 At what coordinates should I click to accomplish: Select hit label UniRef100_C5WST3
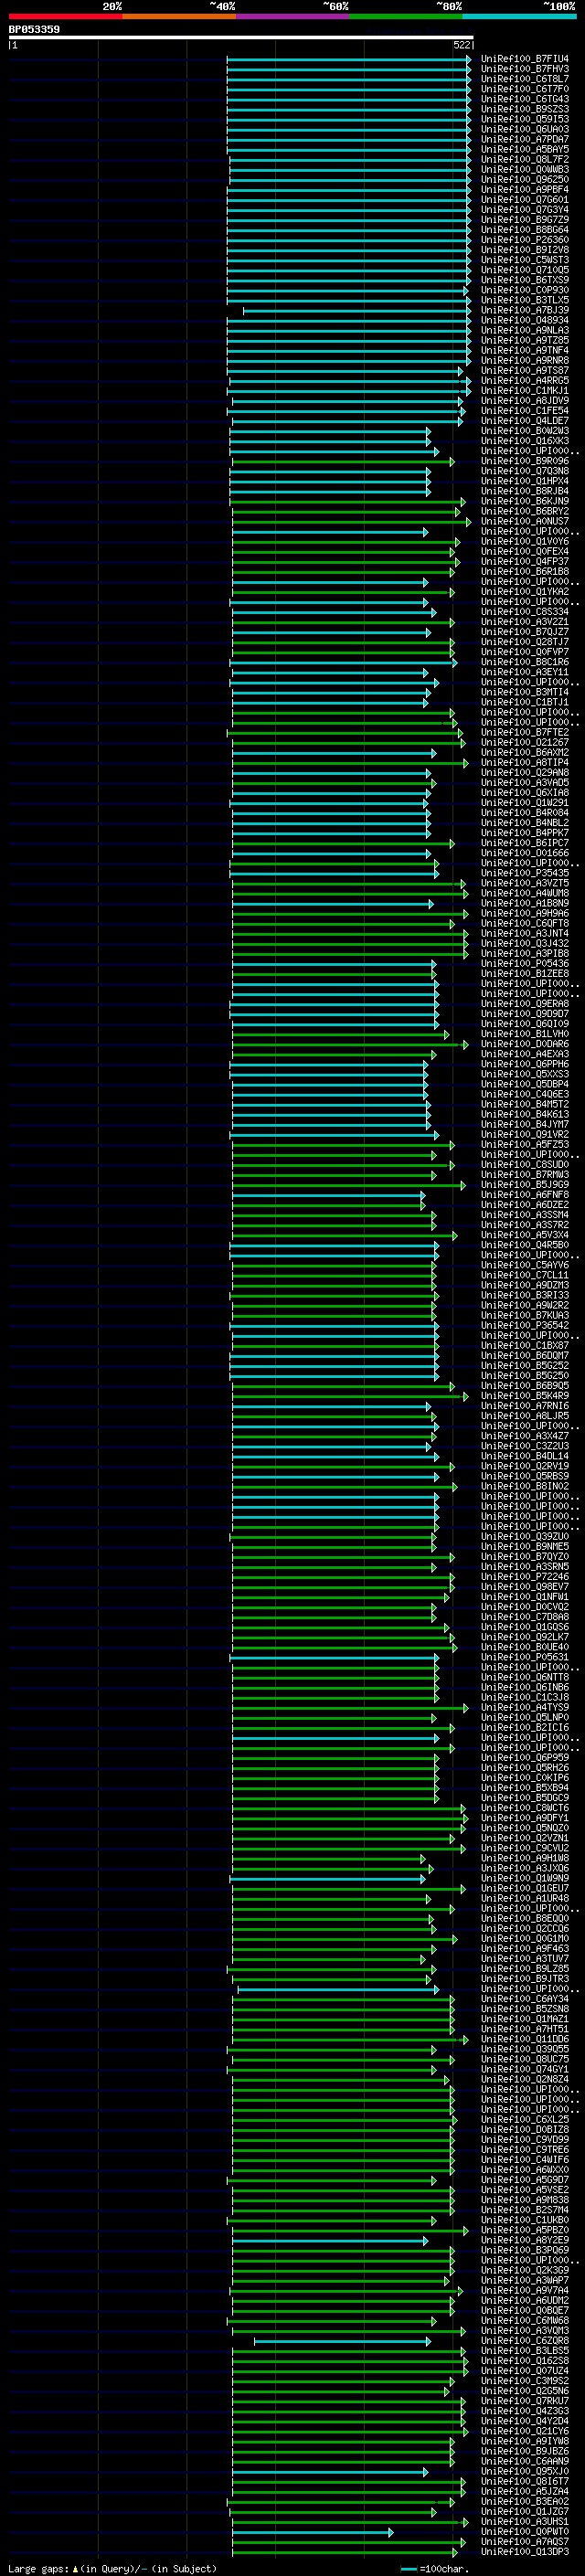[525, 260]
